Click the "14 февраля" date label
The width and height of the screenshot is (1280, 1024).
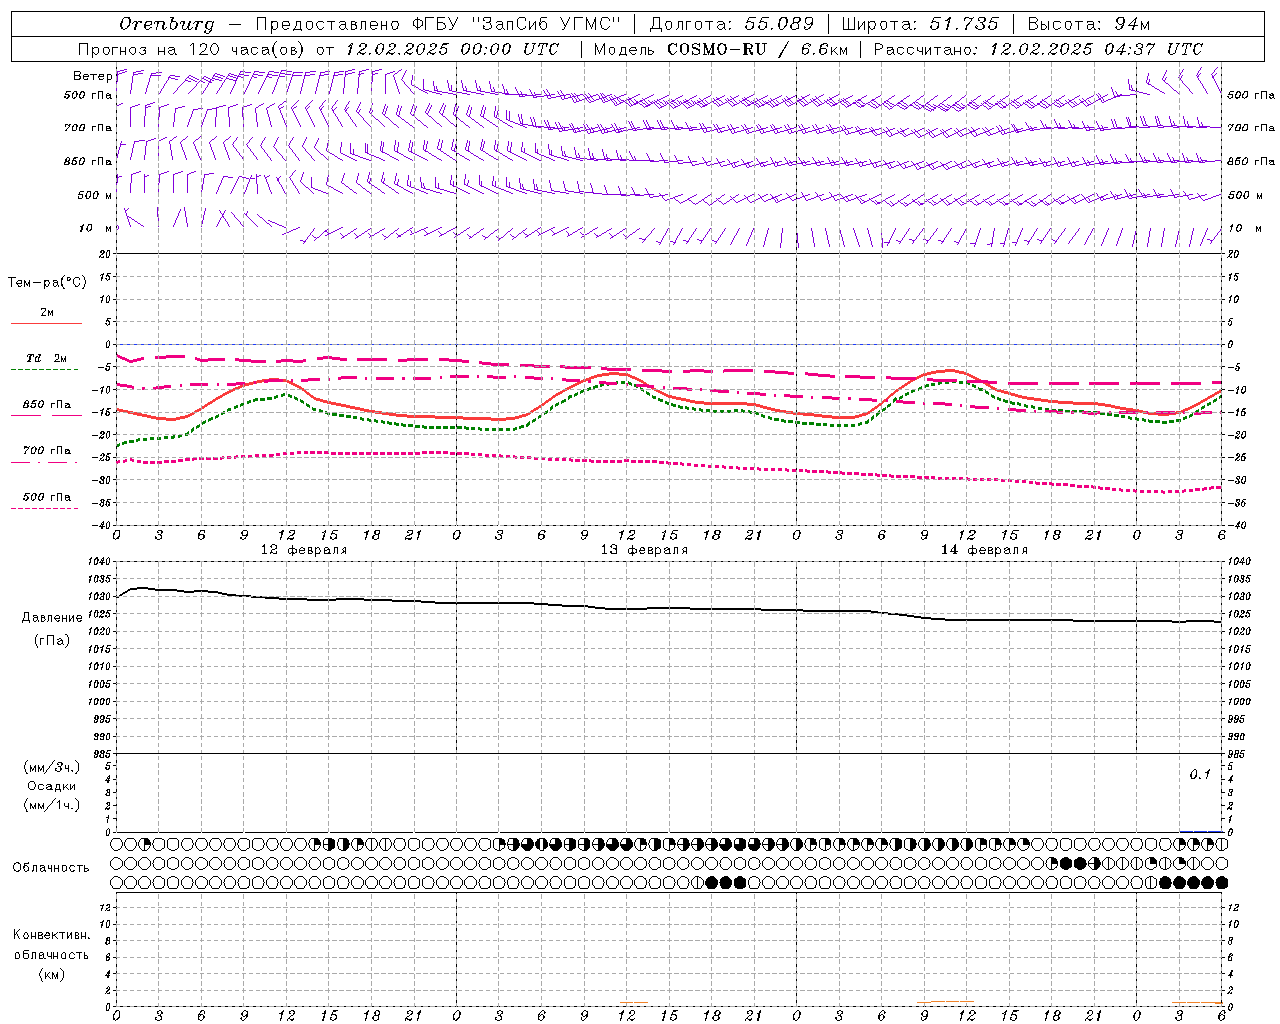pyautogui.click(x=984, y=550)
